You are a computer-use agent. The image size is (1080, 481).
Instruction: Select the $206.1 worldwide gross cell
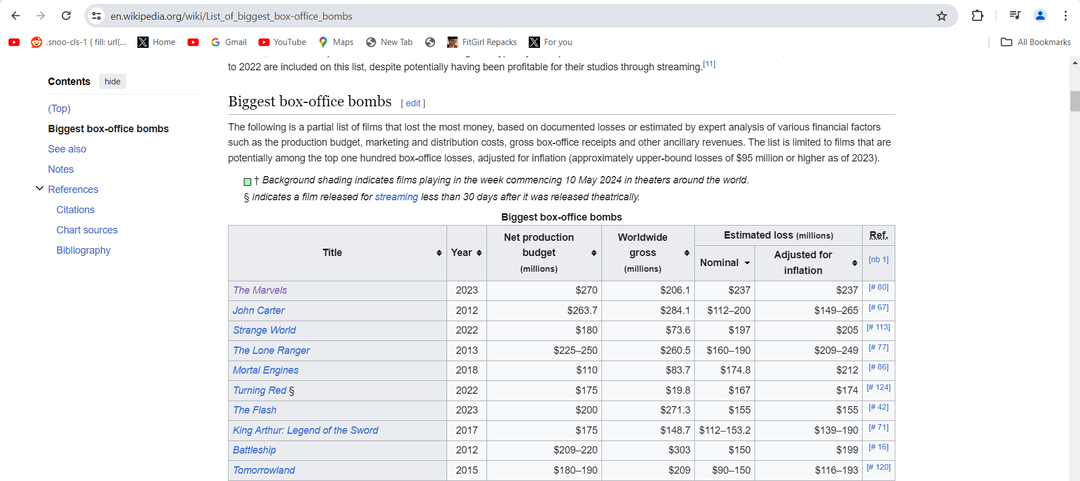647,290
